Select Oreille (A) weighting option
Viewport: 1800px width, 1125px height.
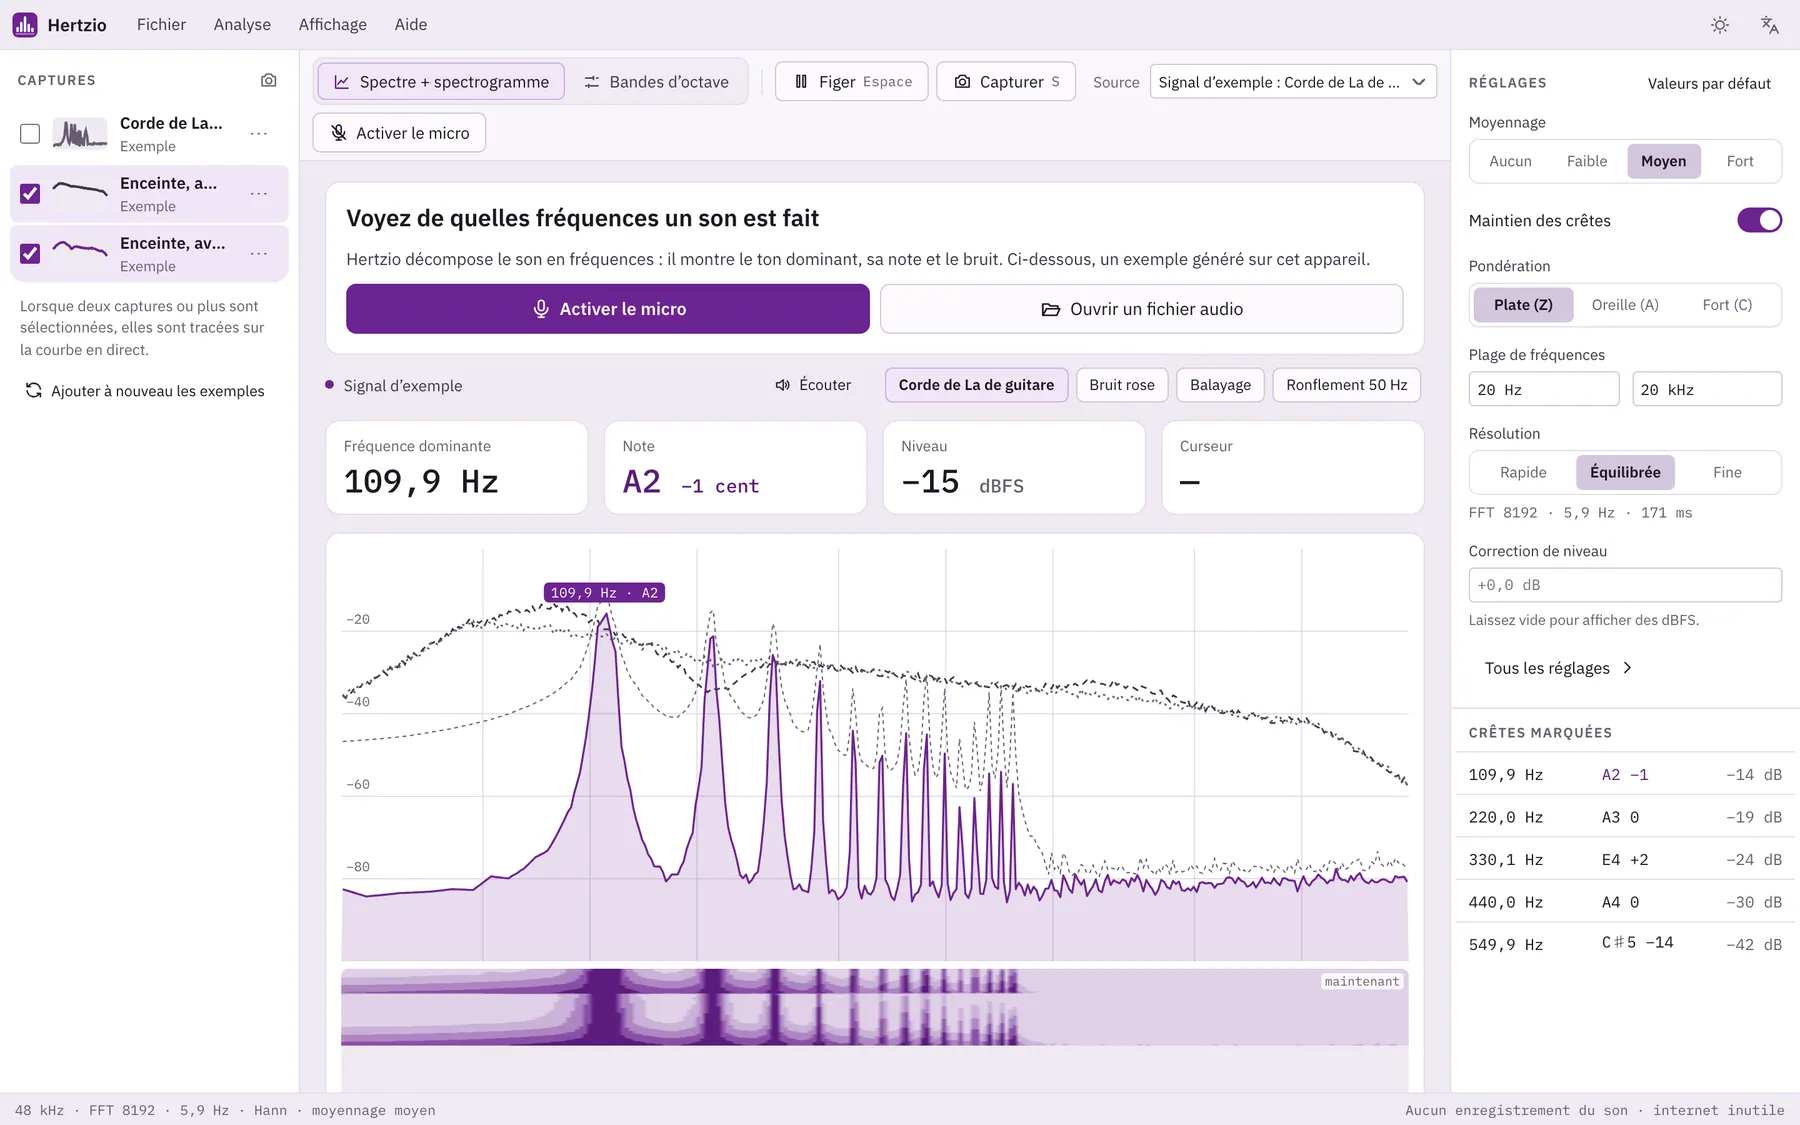(1625, 305)
